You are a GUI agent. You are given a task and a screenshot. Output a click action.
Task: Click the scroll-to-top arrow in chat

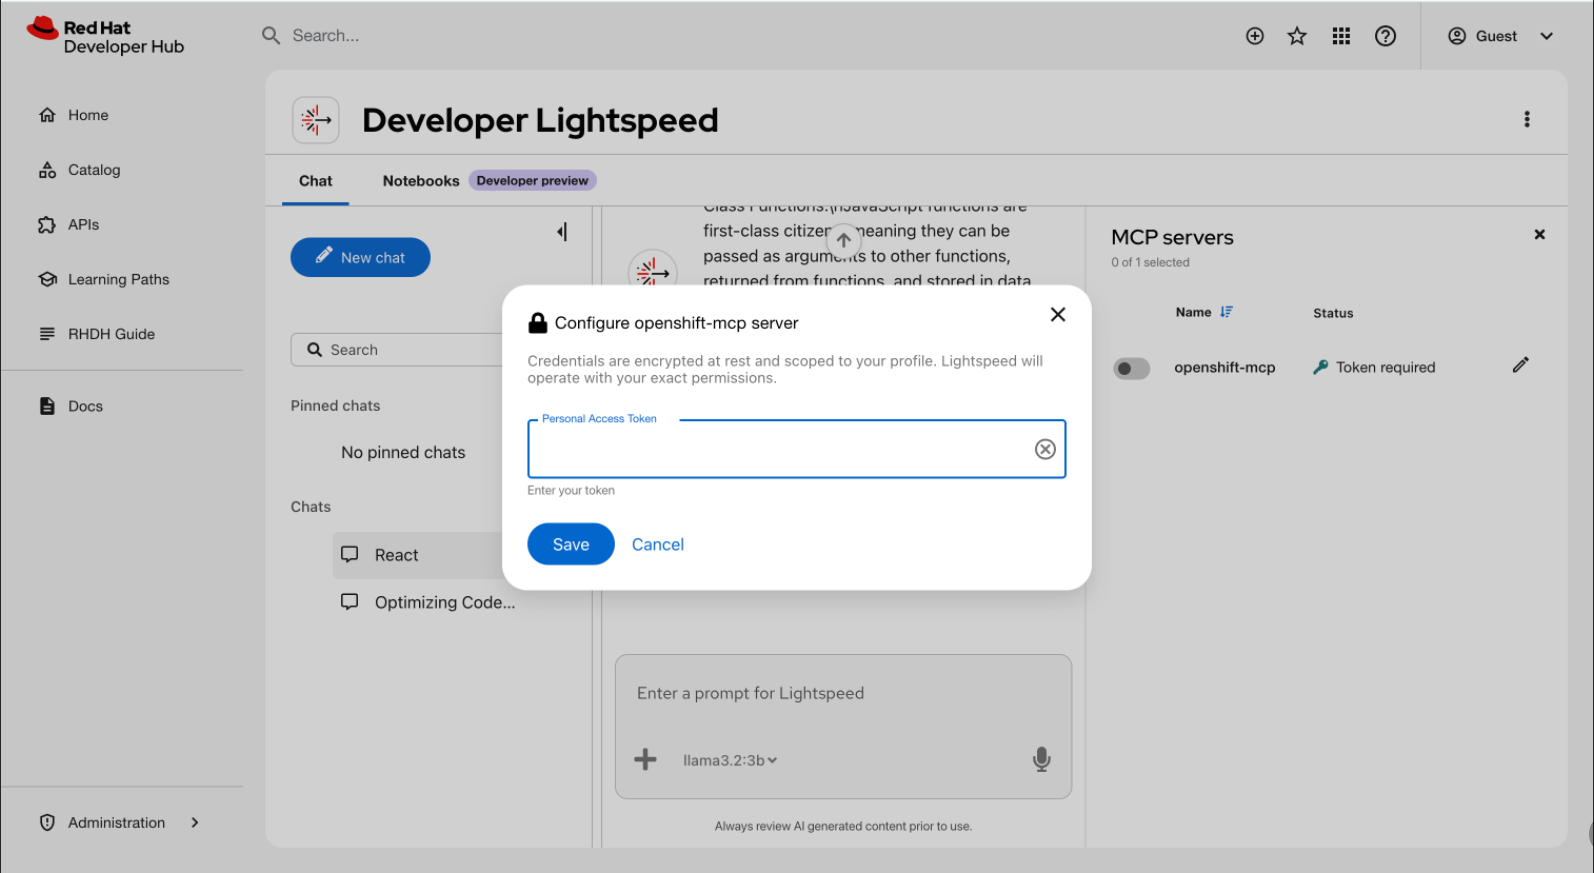tap(844, 240)
